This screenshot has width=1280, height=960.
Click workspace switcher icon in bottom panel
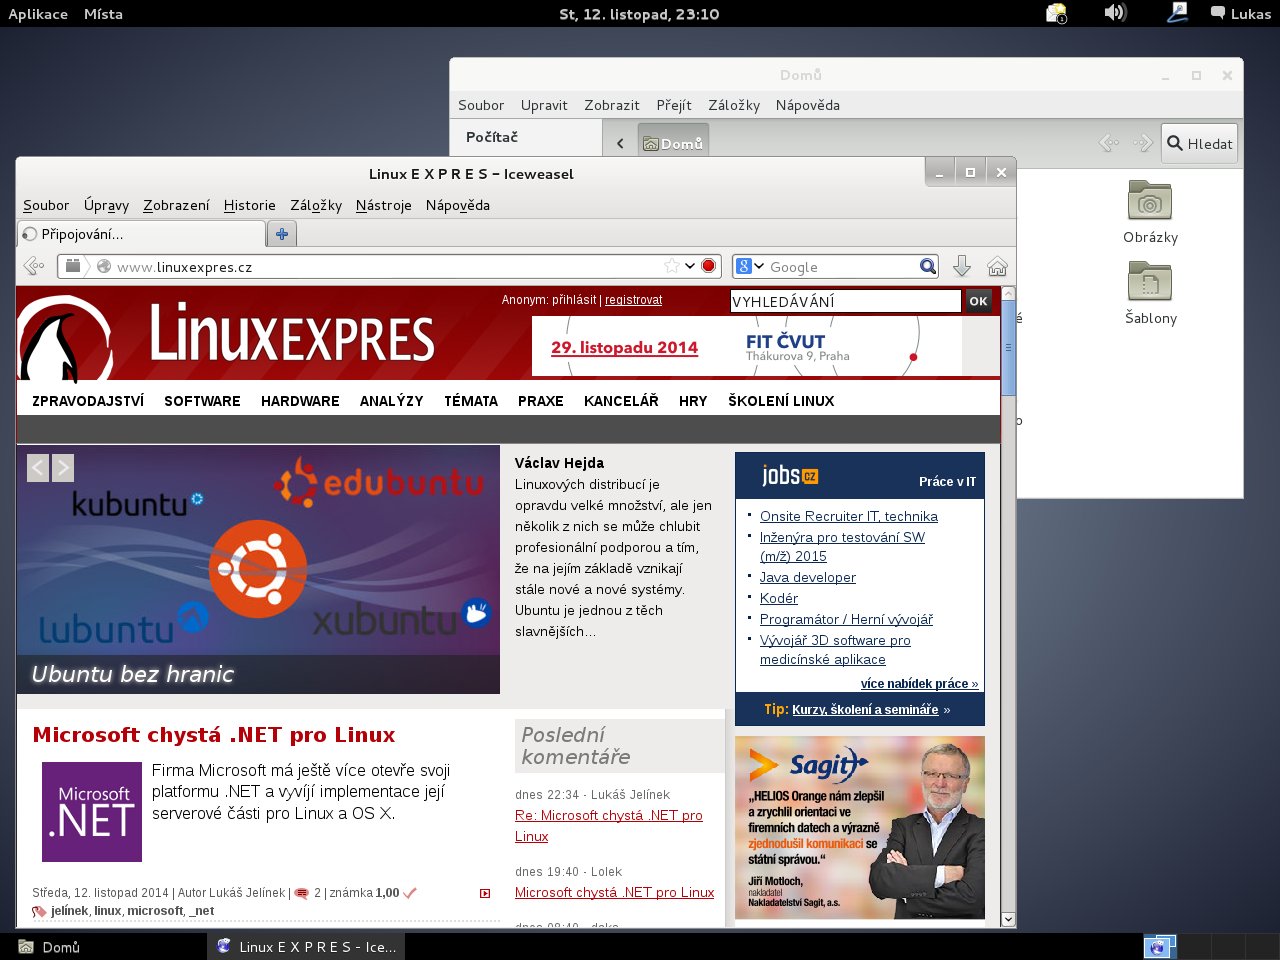coord(1159,946)
